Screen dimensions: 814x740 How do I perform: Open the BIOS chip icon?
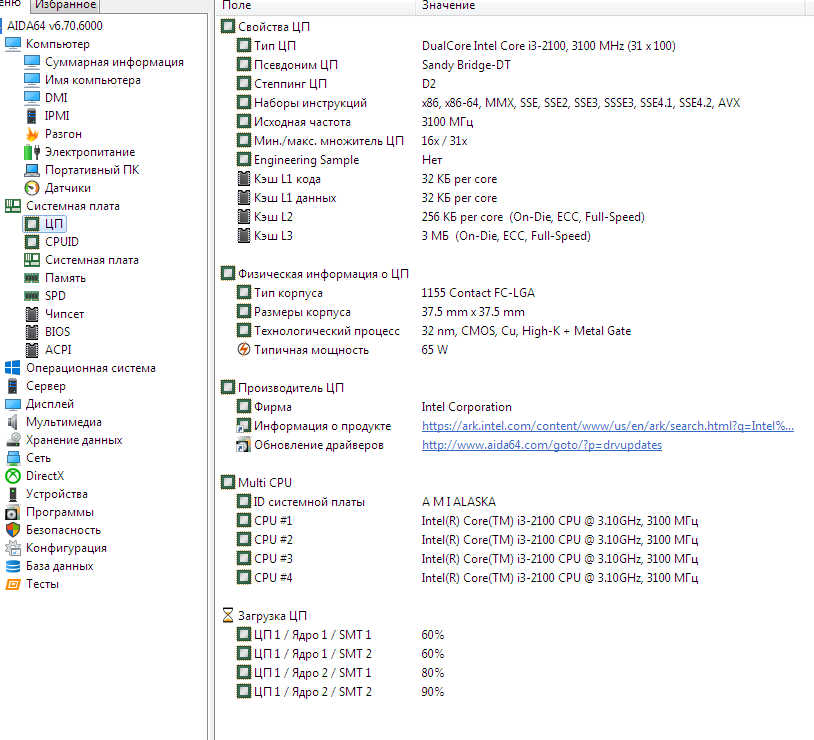point(32,332)
